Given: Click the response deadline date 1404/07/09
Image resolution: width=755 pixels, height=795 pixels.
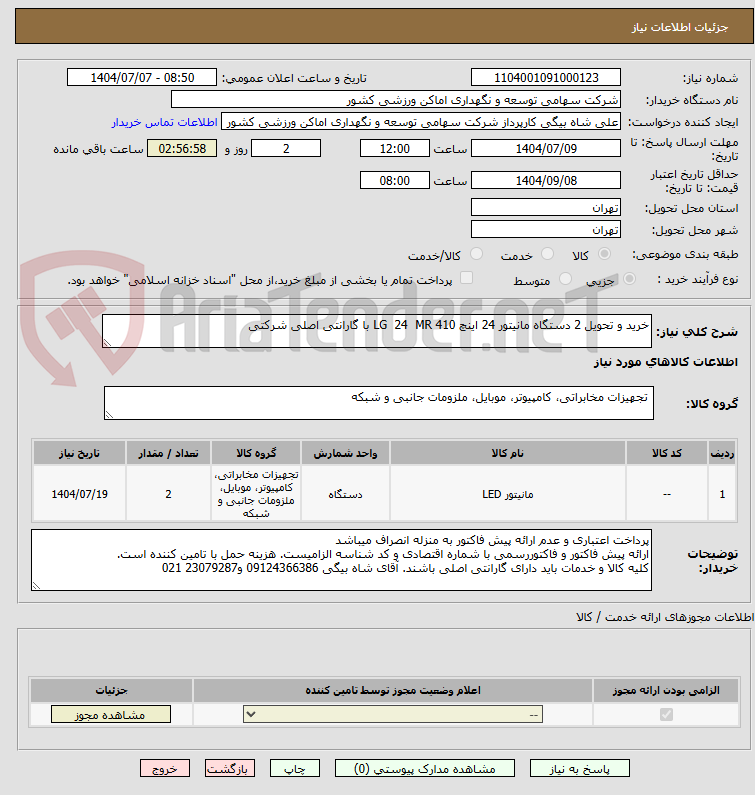Looking at the screenshot, I should (x=546, y=149).
